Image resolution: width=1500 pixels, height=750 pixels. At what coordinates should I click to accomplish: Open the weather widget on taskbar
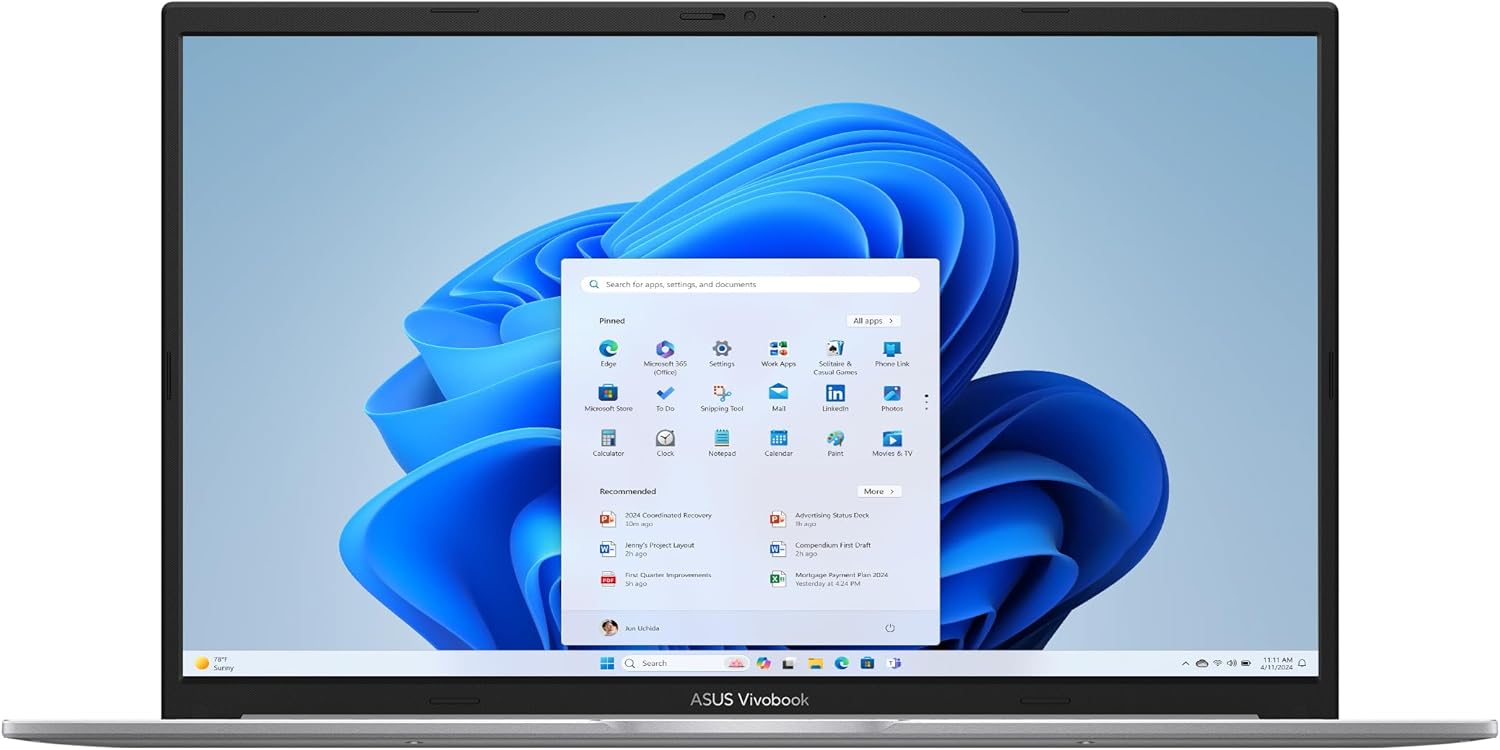click(213, 663)
